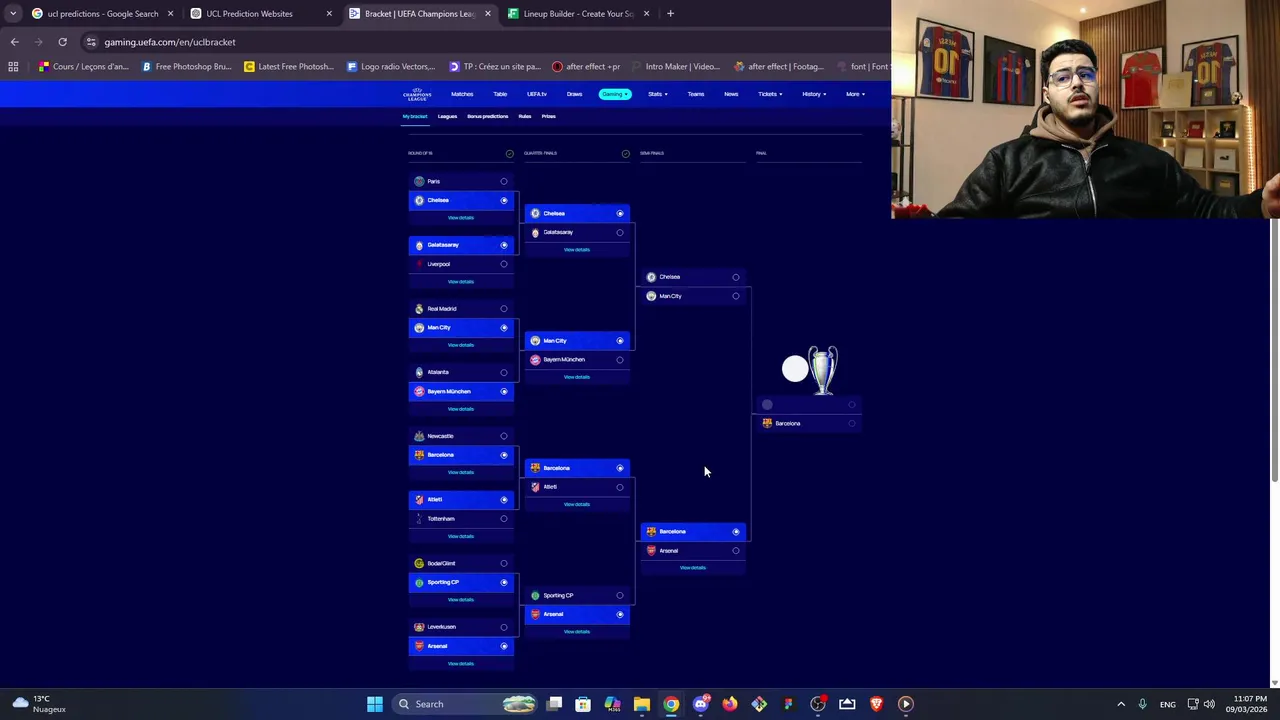Viewport: 1280px width, 720px height.
Task: Pick Arsenal in the semi-finals
Action: 693,551
